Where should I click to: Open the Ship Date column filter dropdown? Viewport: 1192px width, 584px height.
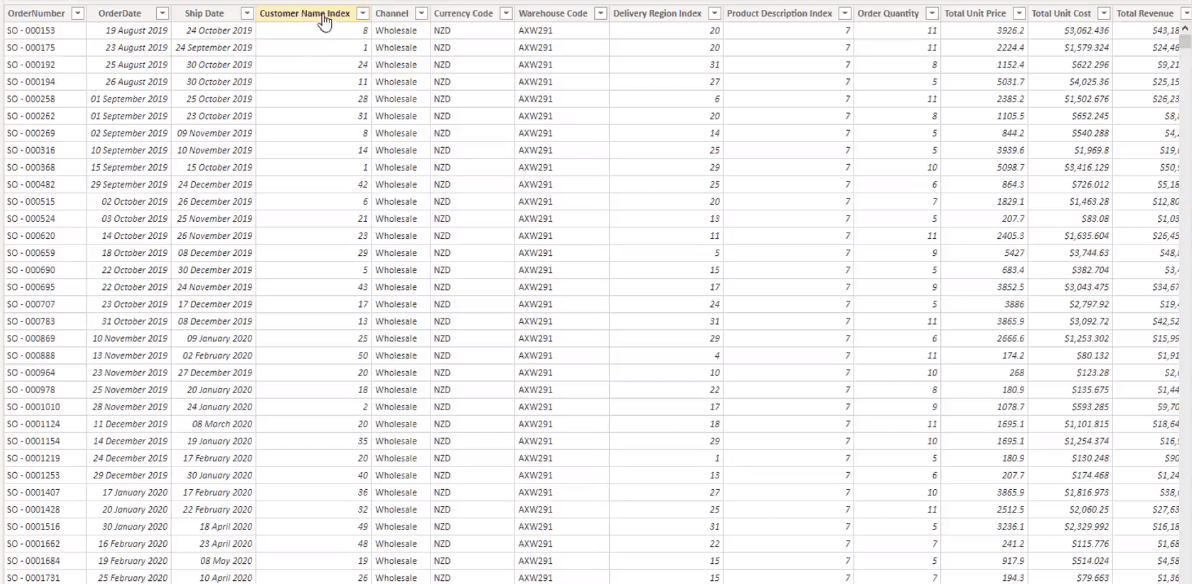coord(246,14)
